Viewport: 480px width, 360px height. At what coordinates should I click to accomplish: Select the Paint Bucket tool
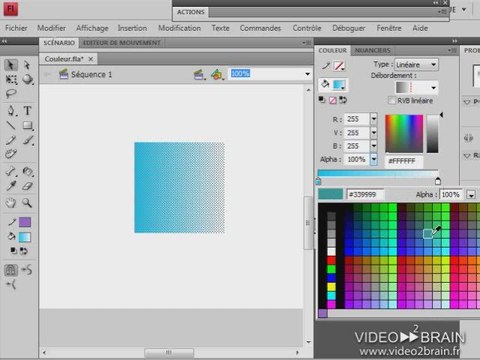point(27,171)
